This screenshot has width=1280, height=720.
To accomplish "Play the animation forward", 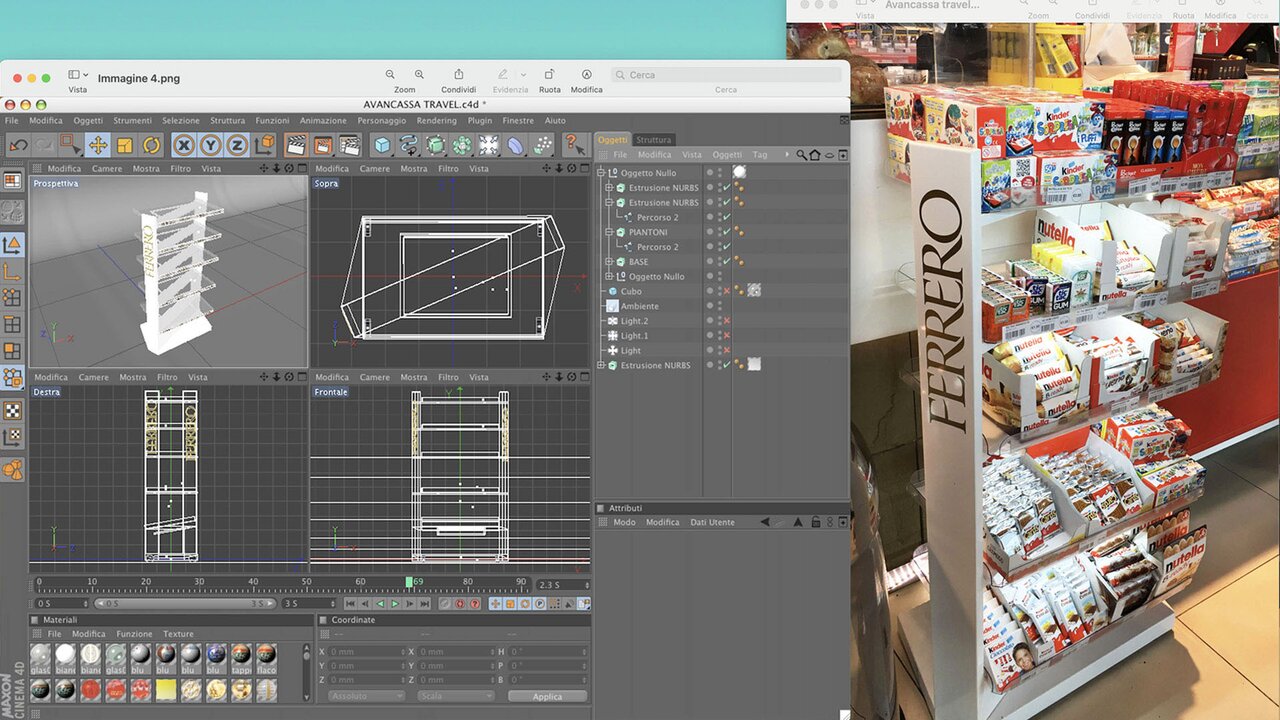I will (394, 604).
